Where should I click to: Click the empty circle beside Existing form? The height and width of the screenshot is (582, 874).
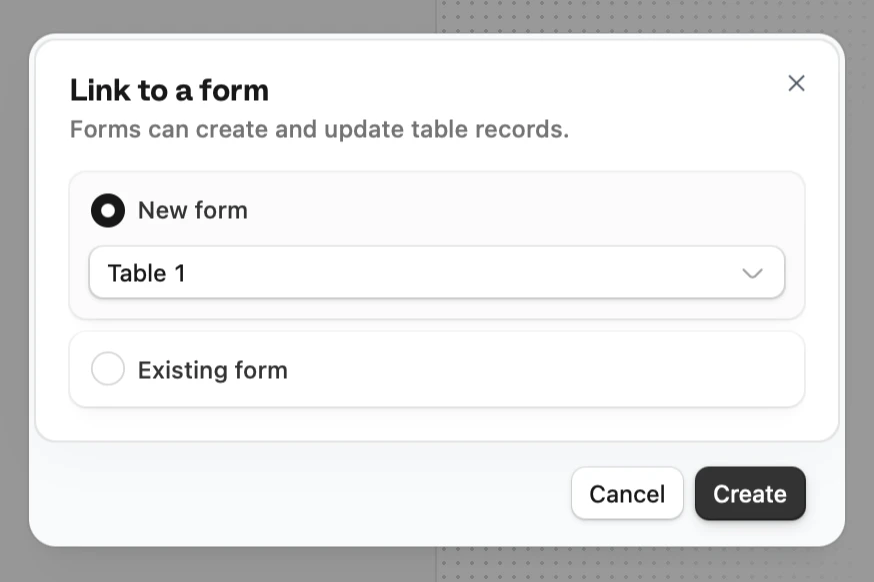pos(108,369)
